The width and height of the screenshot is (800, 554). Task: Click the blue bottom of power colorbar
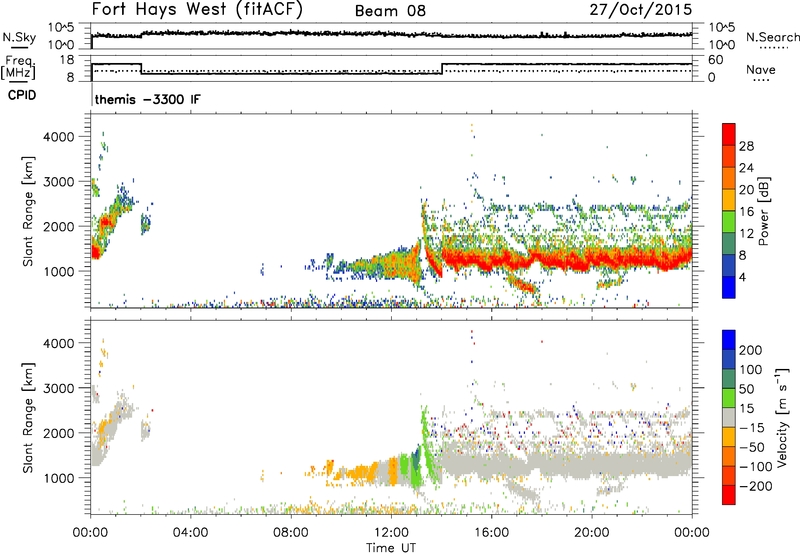729,287
